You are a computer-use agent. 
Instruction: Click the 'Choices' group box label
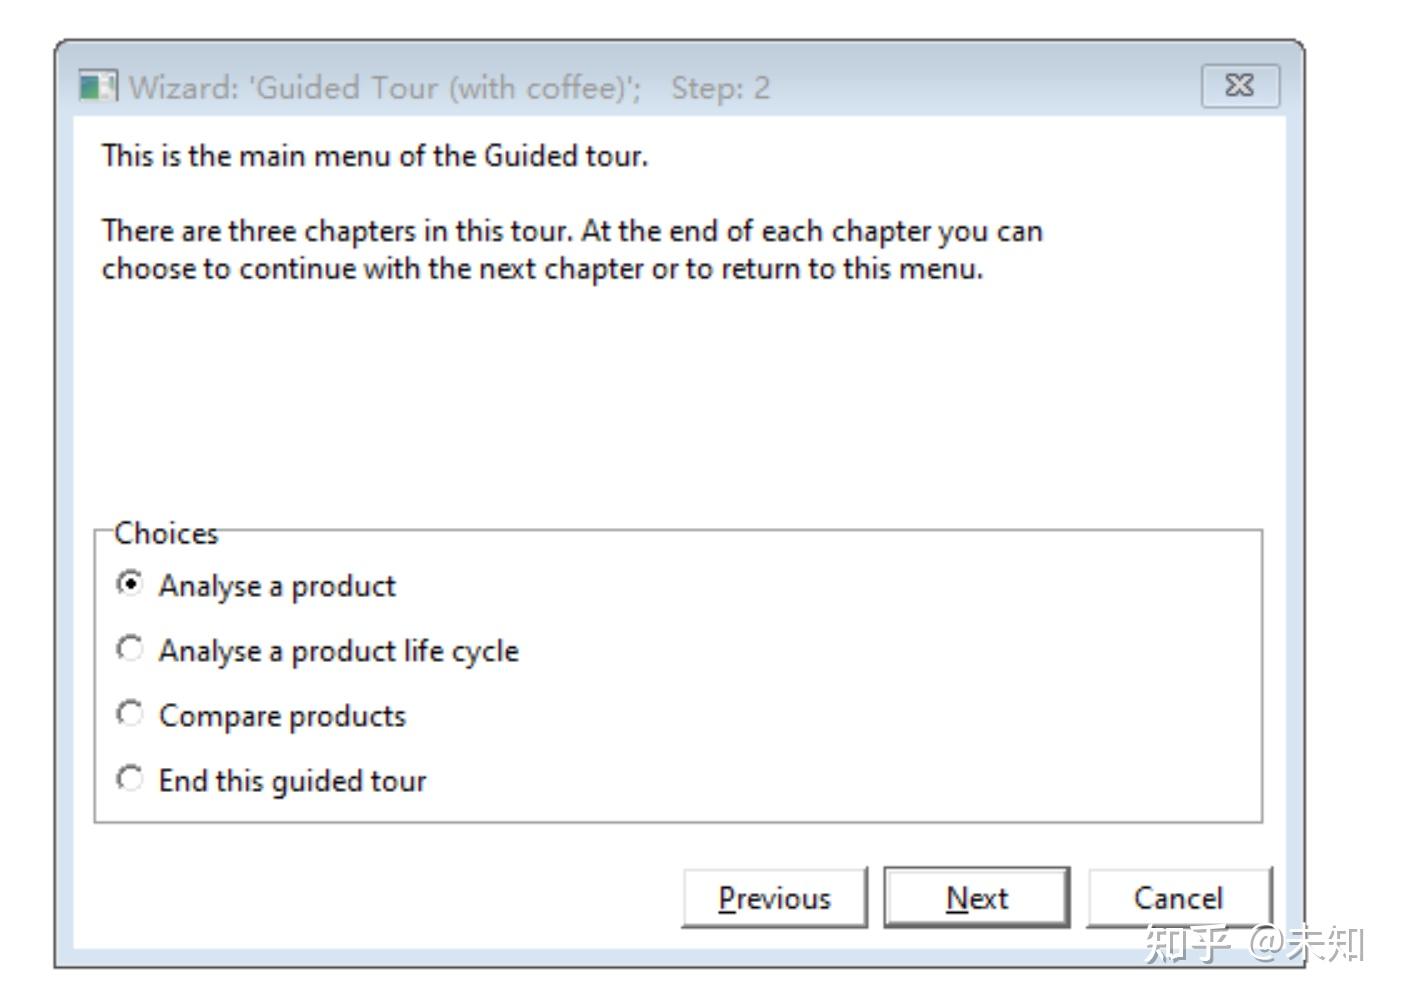[x=166, y=533]
